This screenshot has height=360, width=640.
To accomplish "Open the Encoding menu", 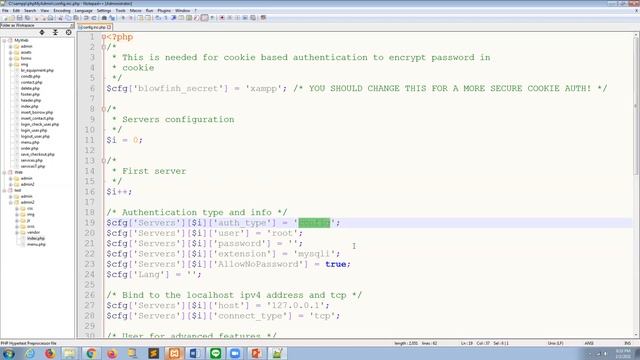I will [62, 11].
